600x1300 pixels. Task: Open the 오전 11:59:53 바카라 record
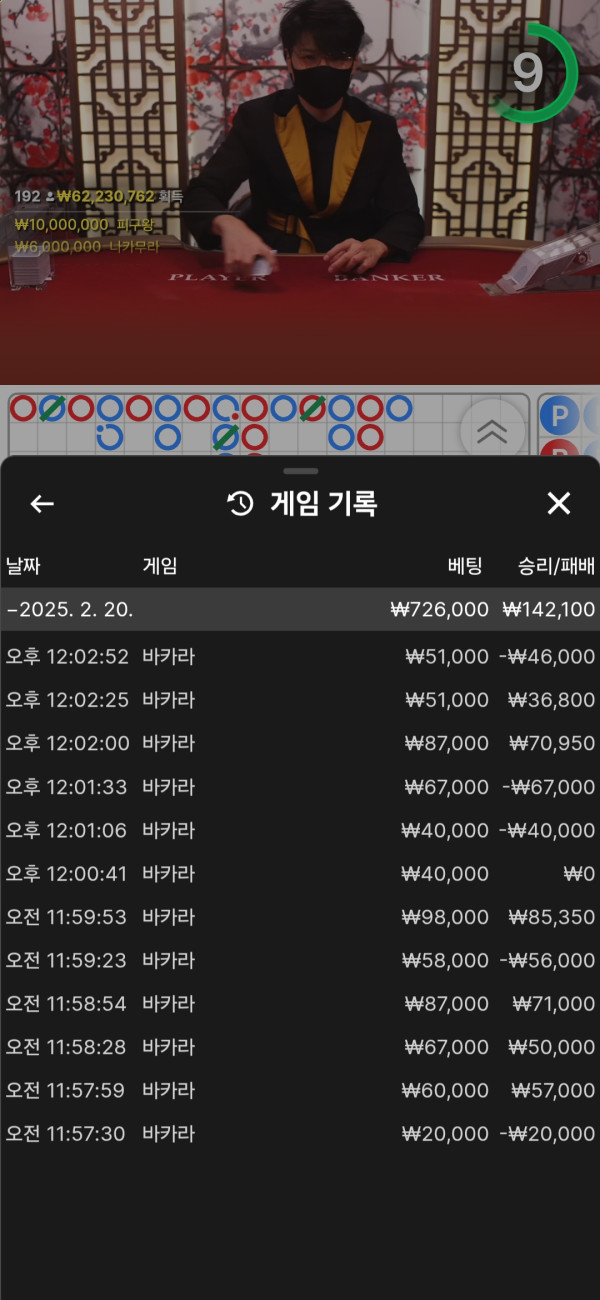300,917
